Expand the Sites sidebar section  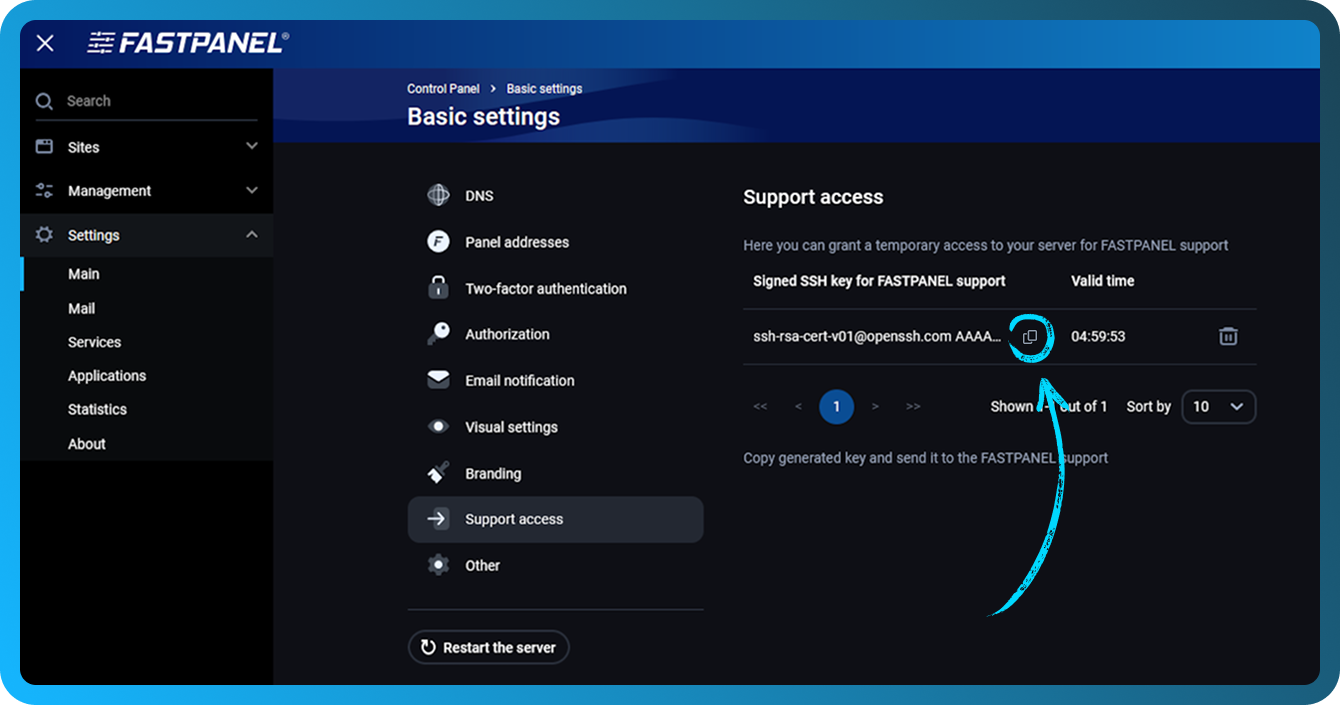[251, 146]
